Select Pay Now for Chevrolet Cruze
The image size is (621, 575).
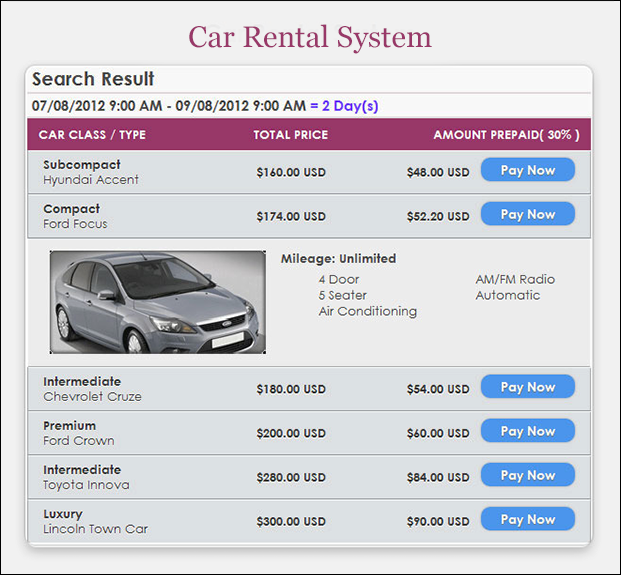pos(527,387)
